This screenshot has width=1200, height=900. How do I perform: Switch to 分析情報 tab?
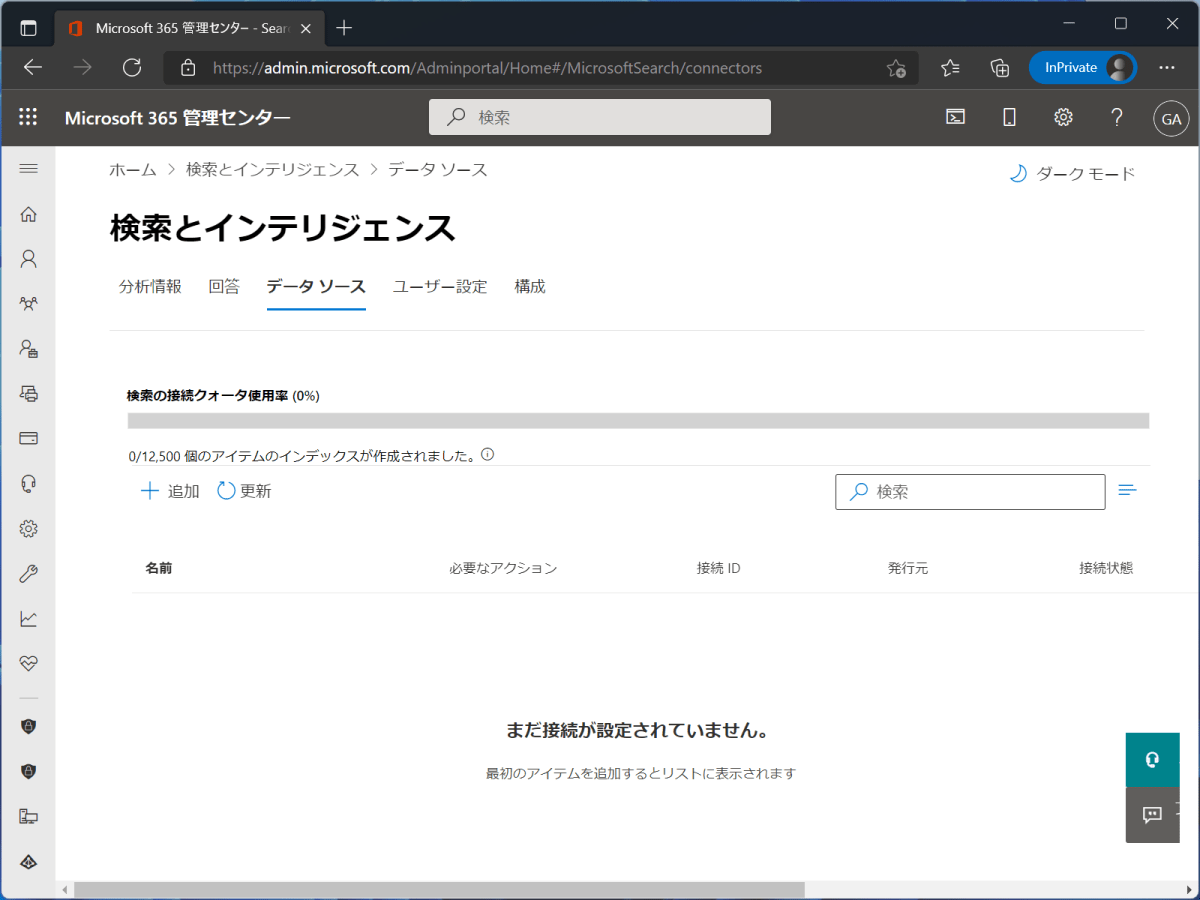[x=150, y=287]
